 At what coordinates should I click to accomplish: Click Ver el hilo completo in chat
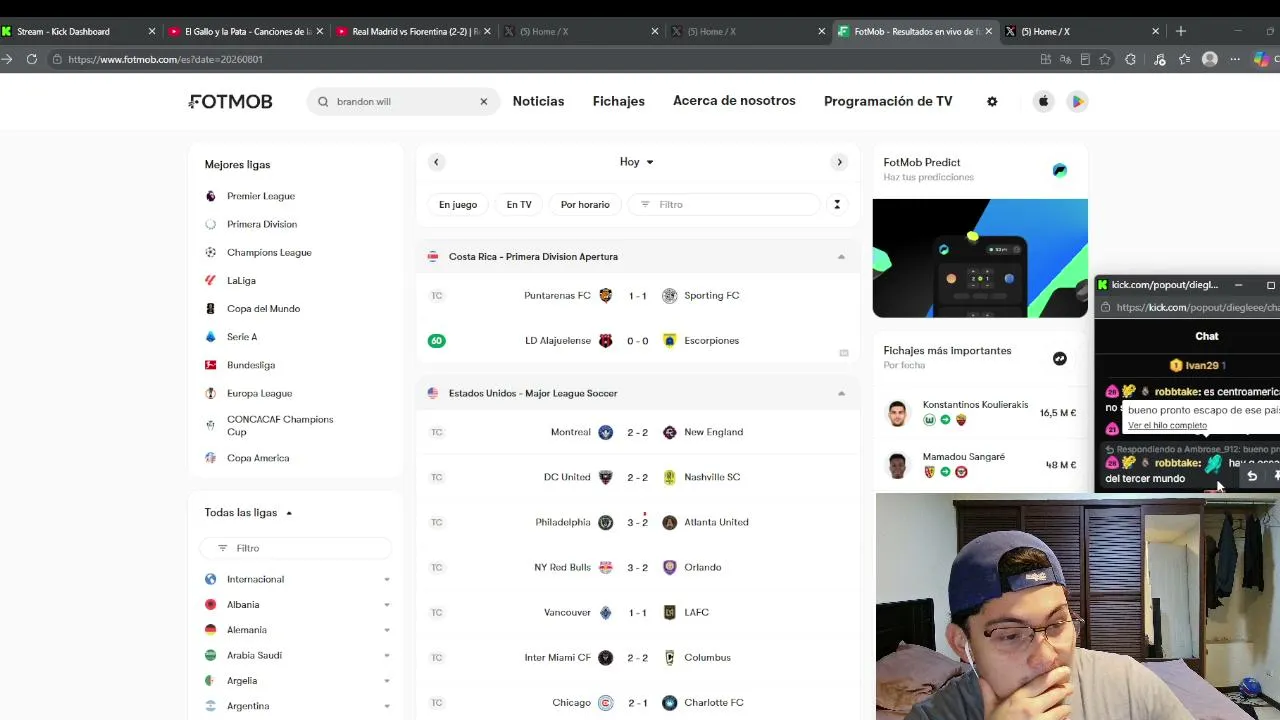point(1167,426)
